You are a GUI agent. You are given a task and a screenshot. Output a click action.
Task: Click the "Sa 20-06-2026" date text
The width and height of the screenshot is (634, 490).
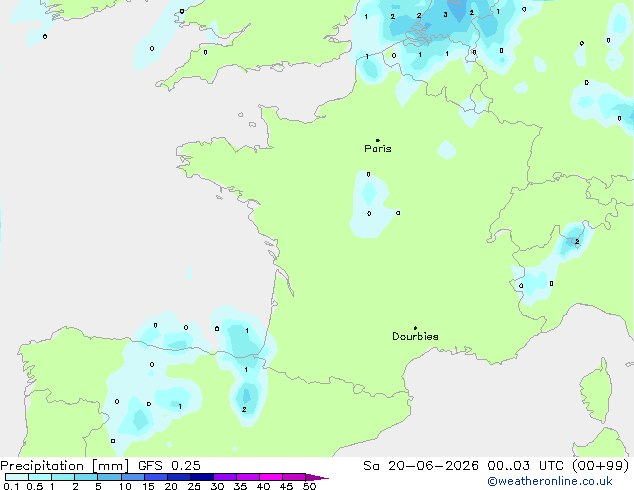[421, 466]
